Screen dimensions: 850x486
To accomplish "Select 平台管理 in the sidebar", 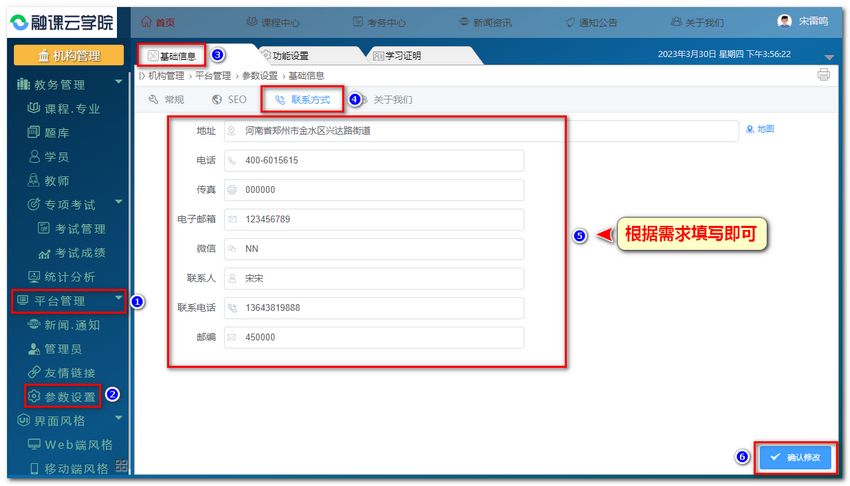I will pos(59,301).
